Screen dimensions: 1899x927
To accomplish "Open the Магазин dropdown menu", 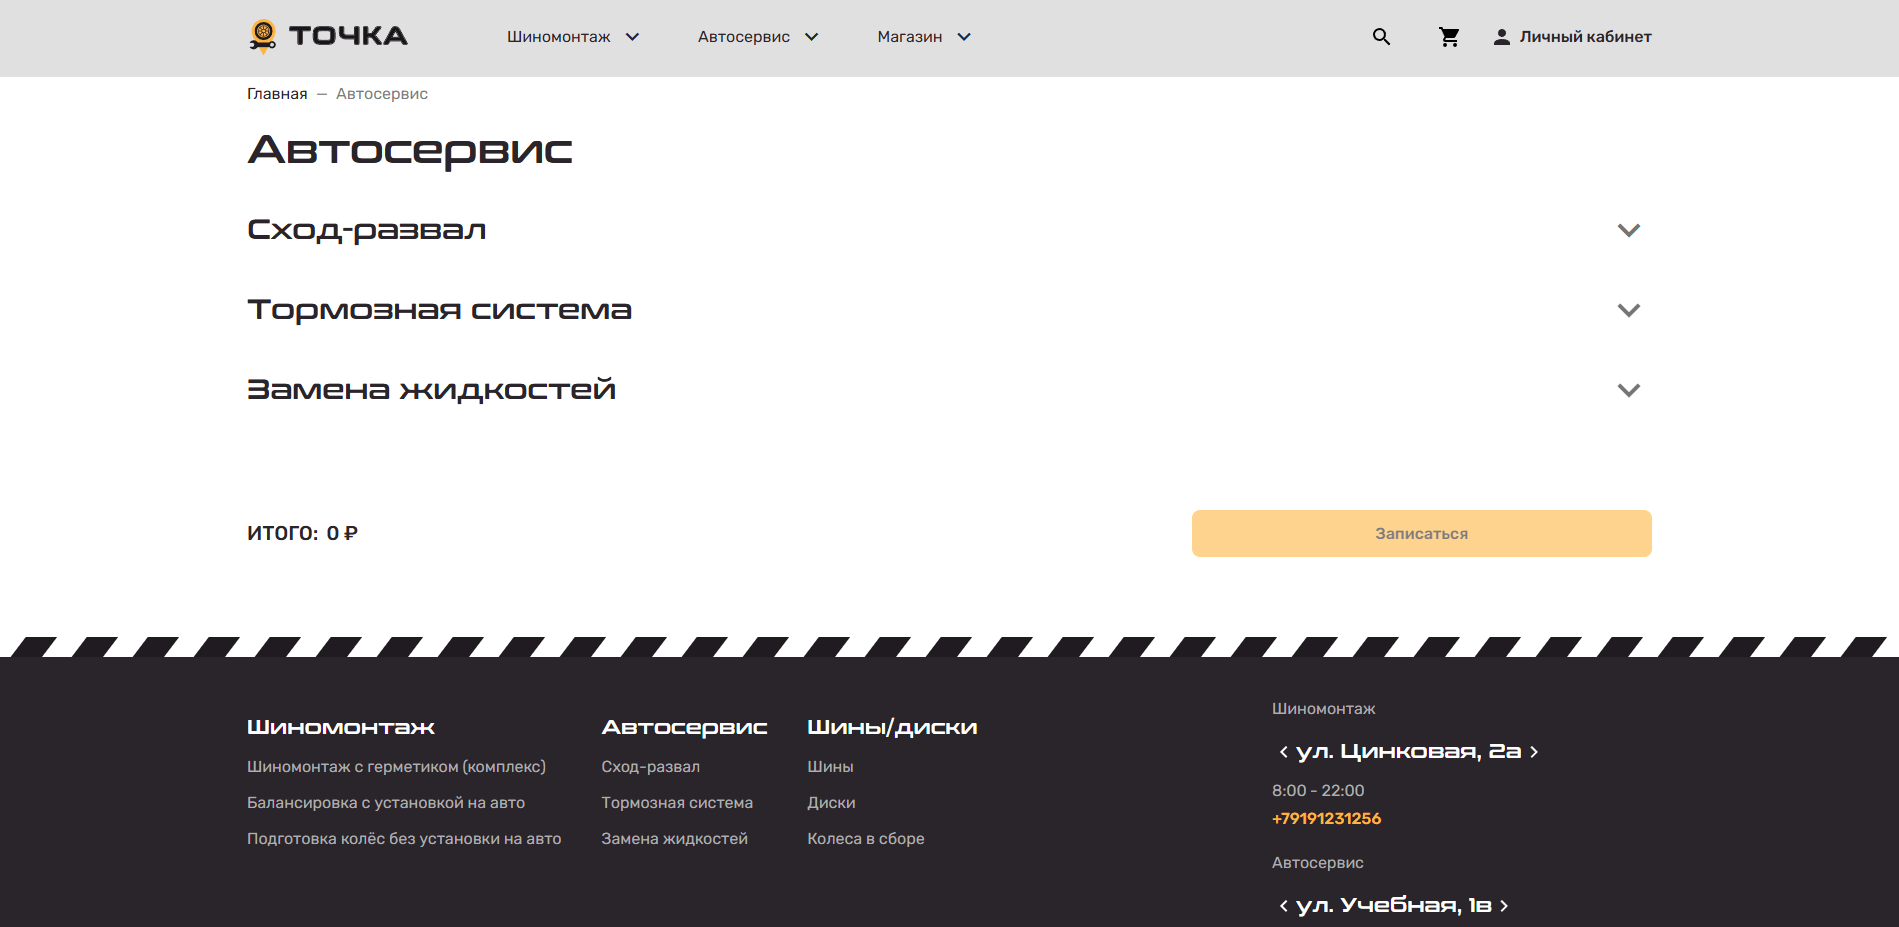I will click(x=923, y=37).
